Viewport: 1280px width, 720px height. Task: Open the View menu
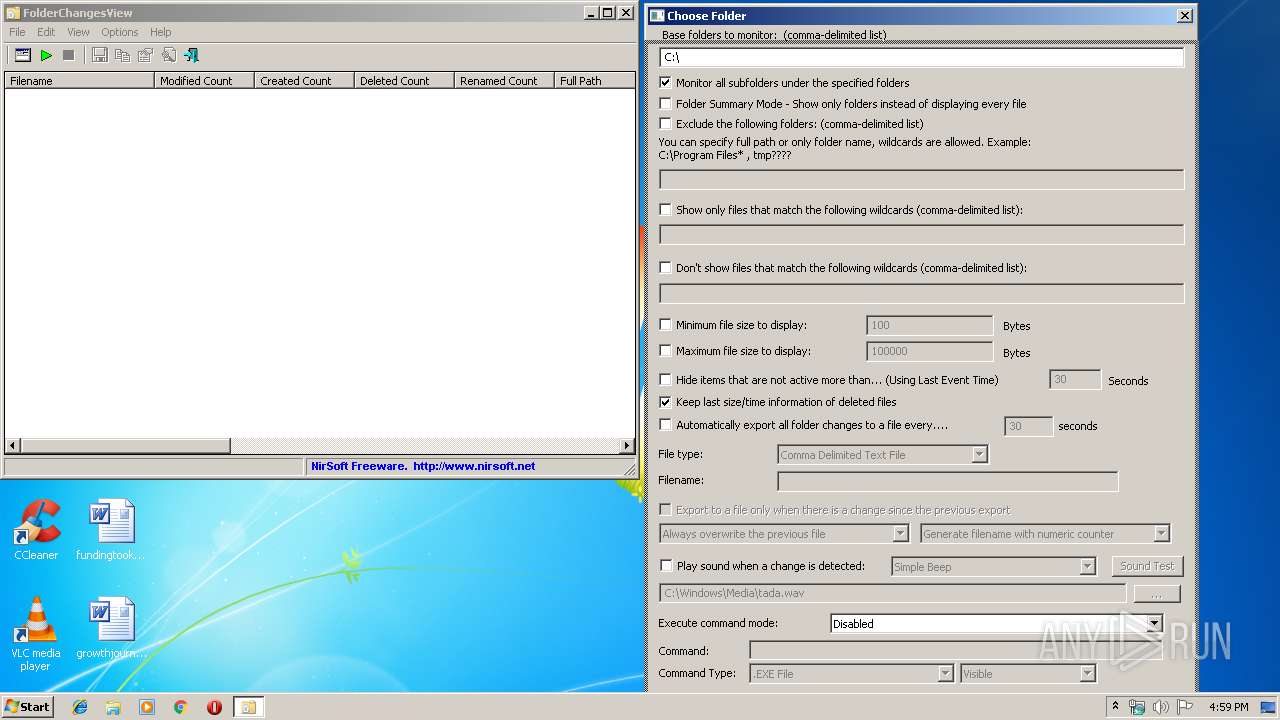point(78,32)
